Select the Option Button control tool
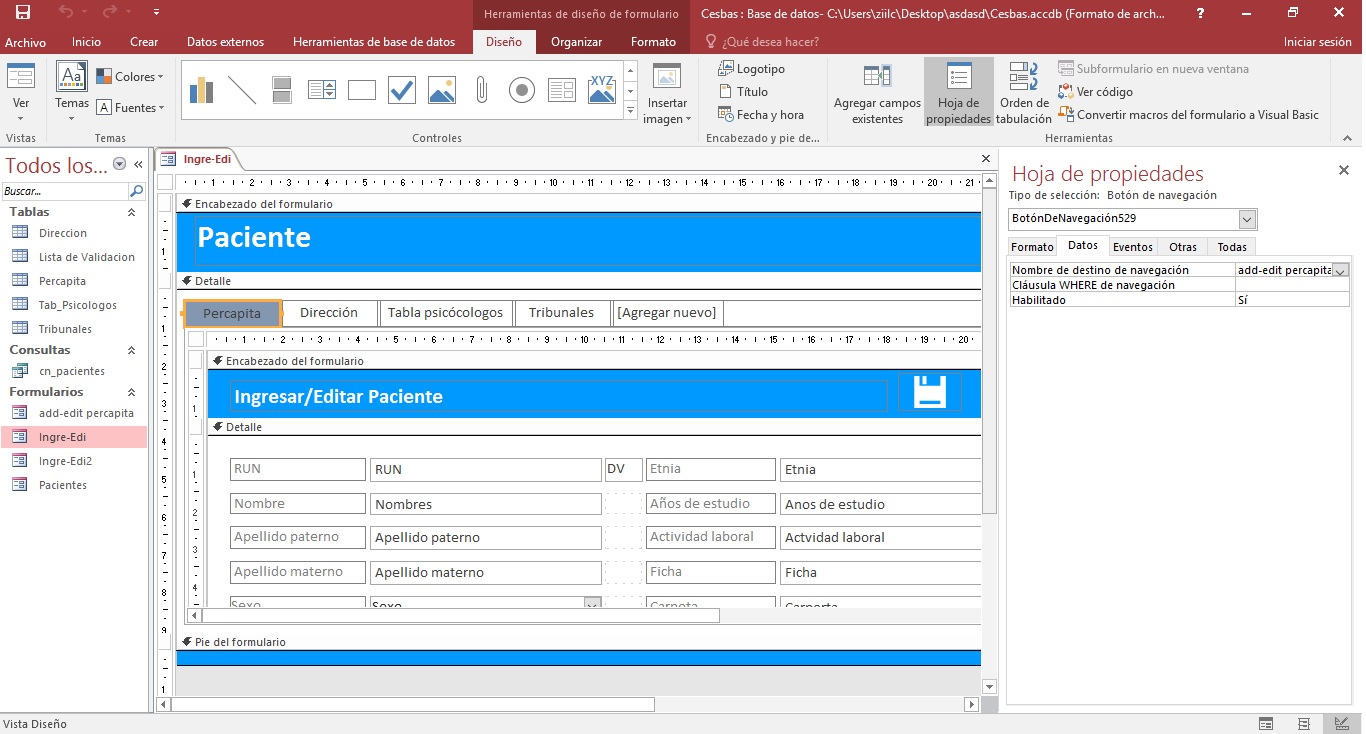The image size is (1366, 734). [x=522, y=90]
